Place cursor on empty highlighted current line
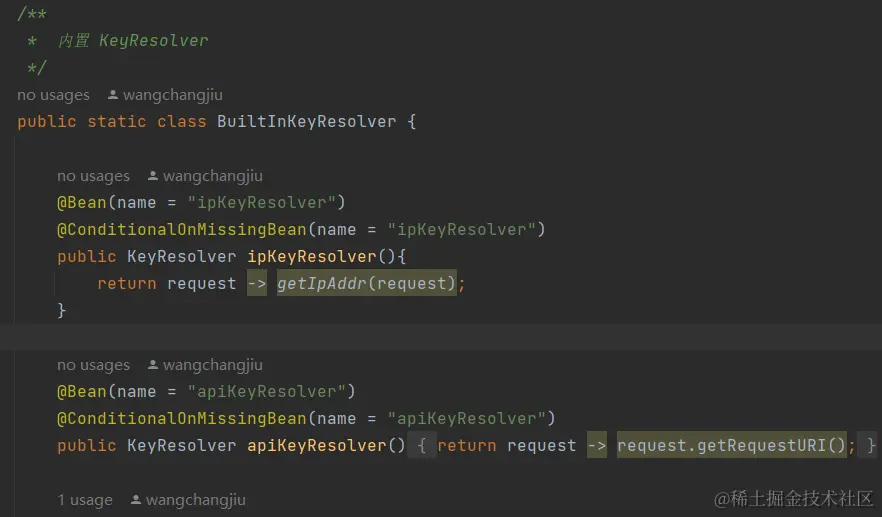The height and width of the screenshot is (517, 882). coord(441,337)
